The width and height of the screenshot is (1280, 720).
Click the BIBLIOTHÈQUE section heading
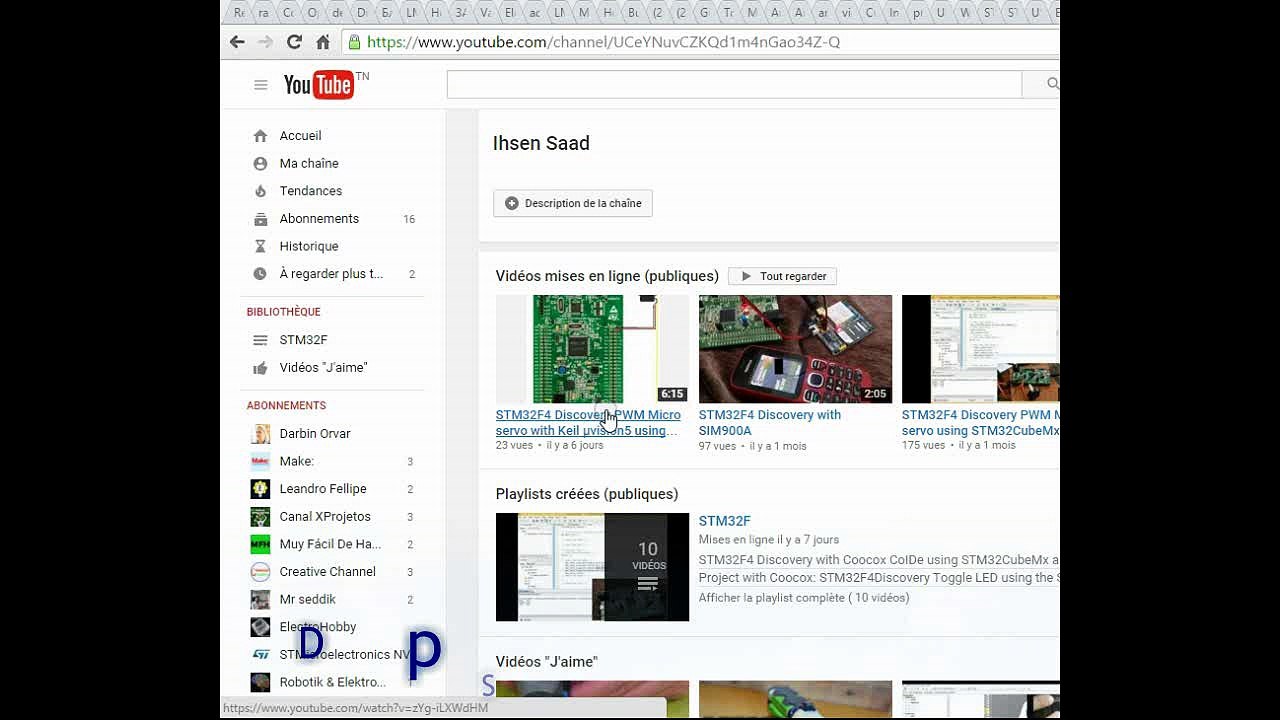click(x=284, y=312)
